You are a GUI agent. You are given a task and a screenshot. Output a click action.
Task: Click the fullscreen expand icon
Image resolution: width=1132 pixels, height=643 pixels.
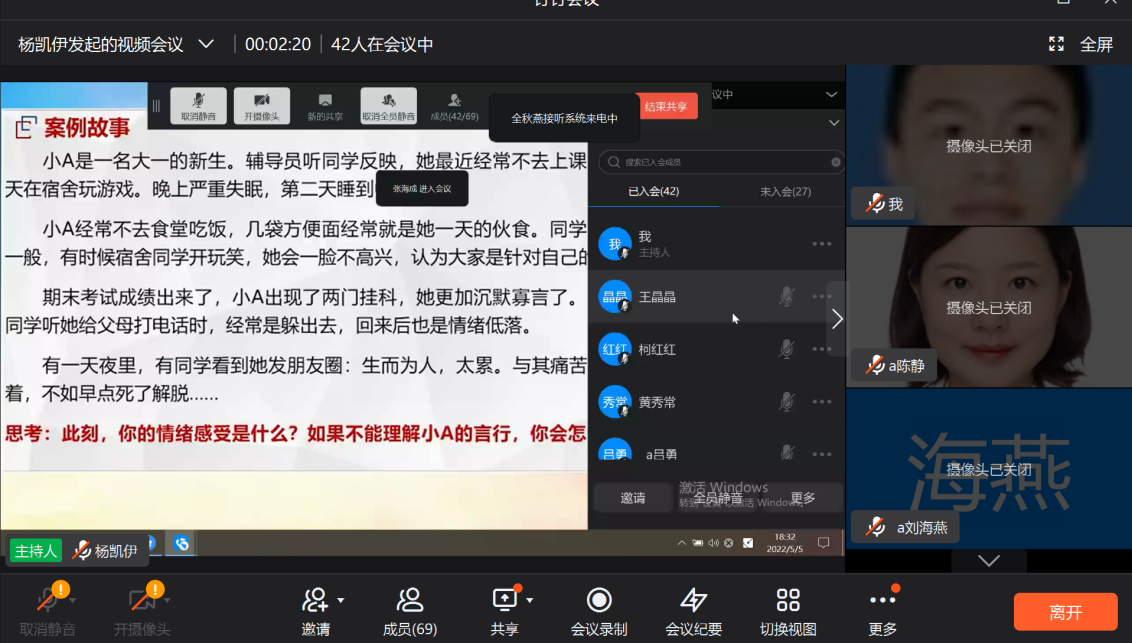coord(1056,44)
